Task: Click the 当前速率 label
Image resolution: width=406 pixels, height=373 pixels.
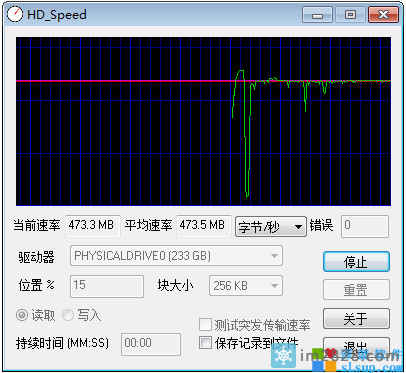Action: coord(37,226)
